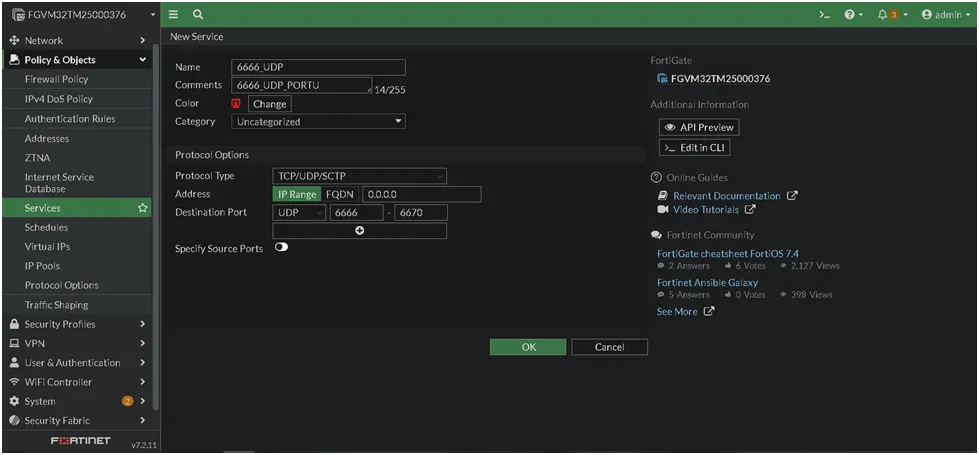979x455 pixels.
Task: Expand the VPN menu chevron
Action: pos(142,343)
